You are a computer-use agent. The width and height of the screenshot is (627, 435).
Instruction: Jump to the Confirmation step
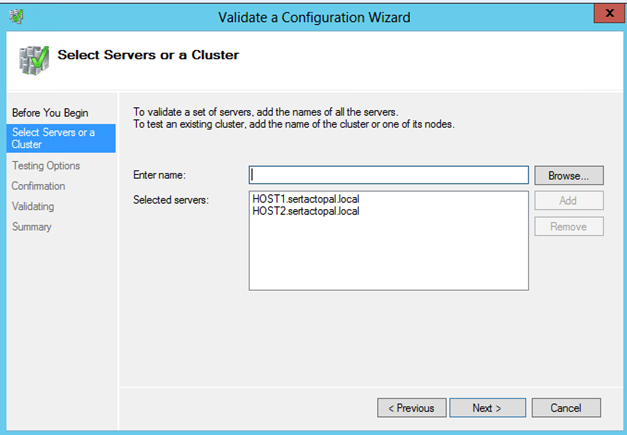[38, 186]
